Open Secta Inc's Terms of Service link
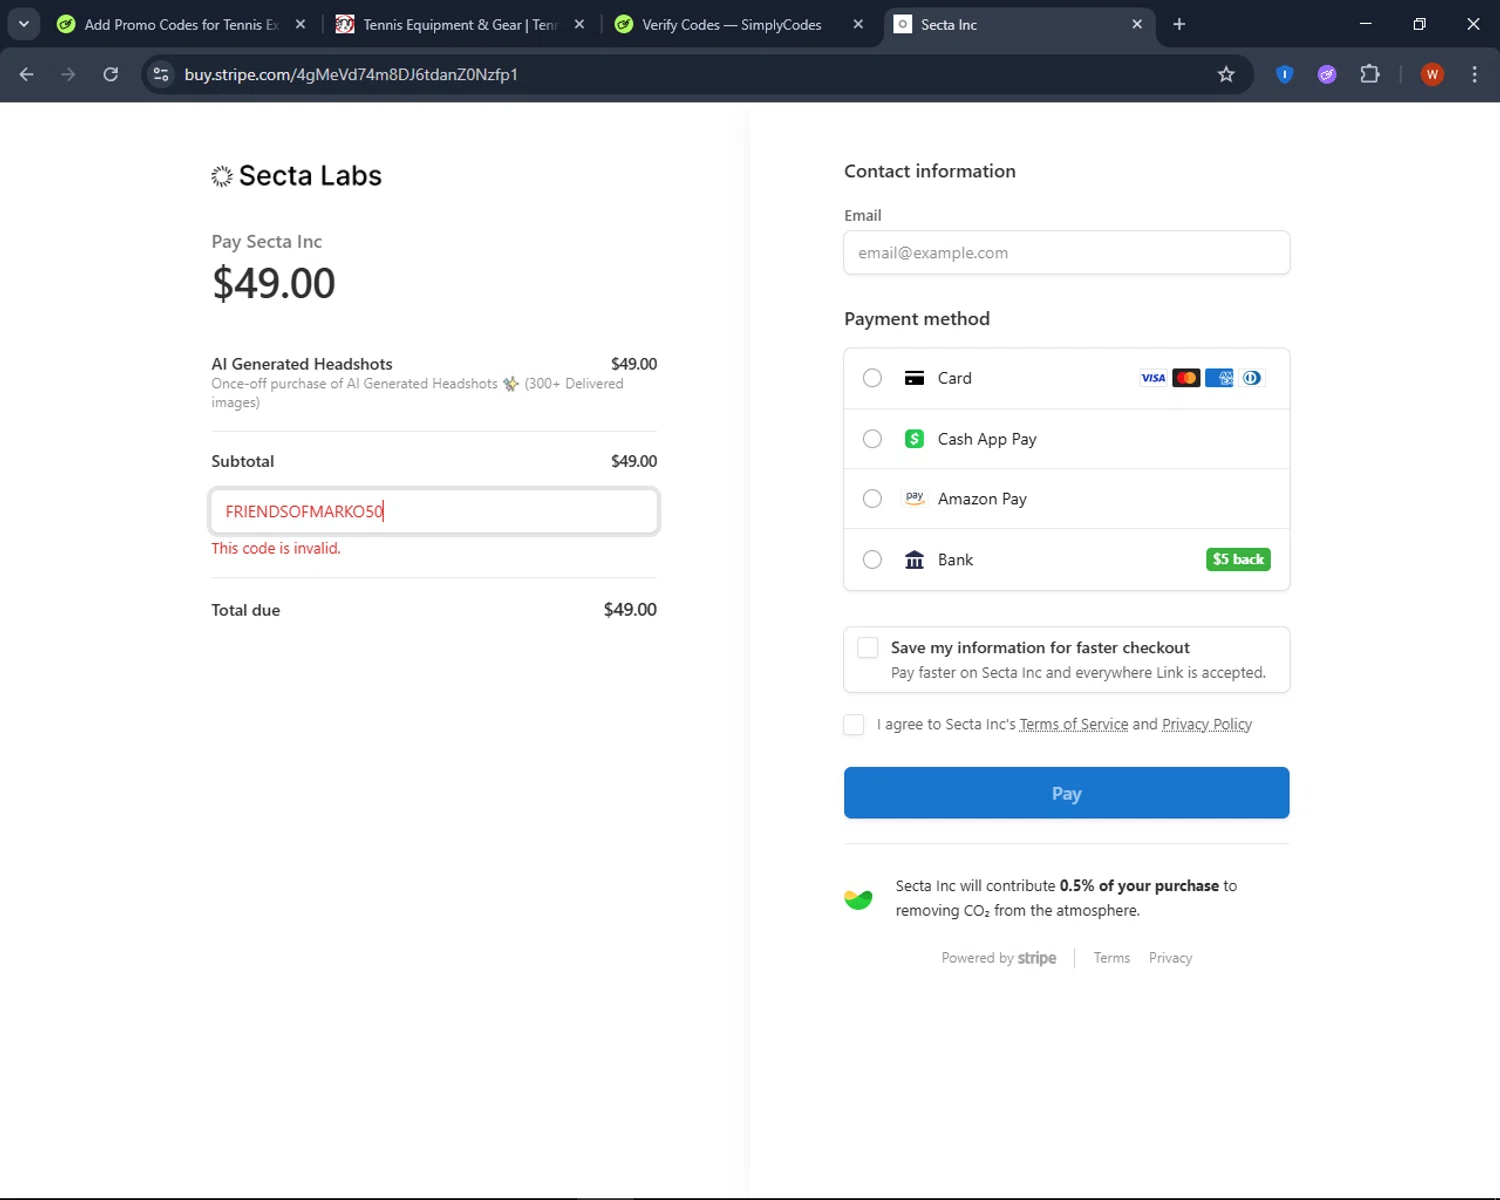 pos(1073,724)
